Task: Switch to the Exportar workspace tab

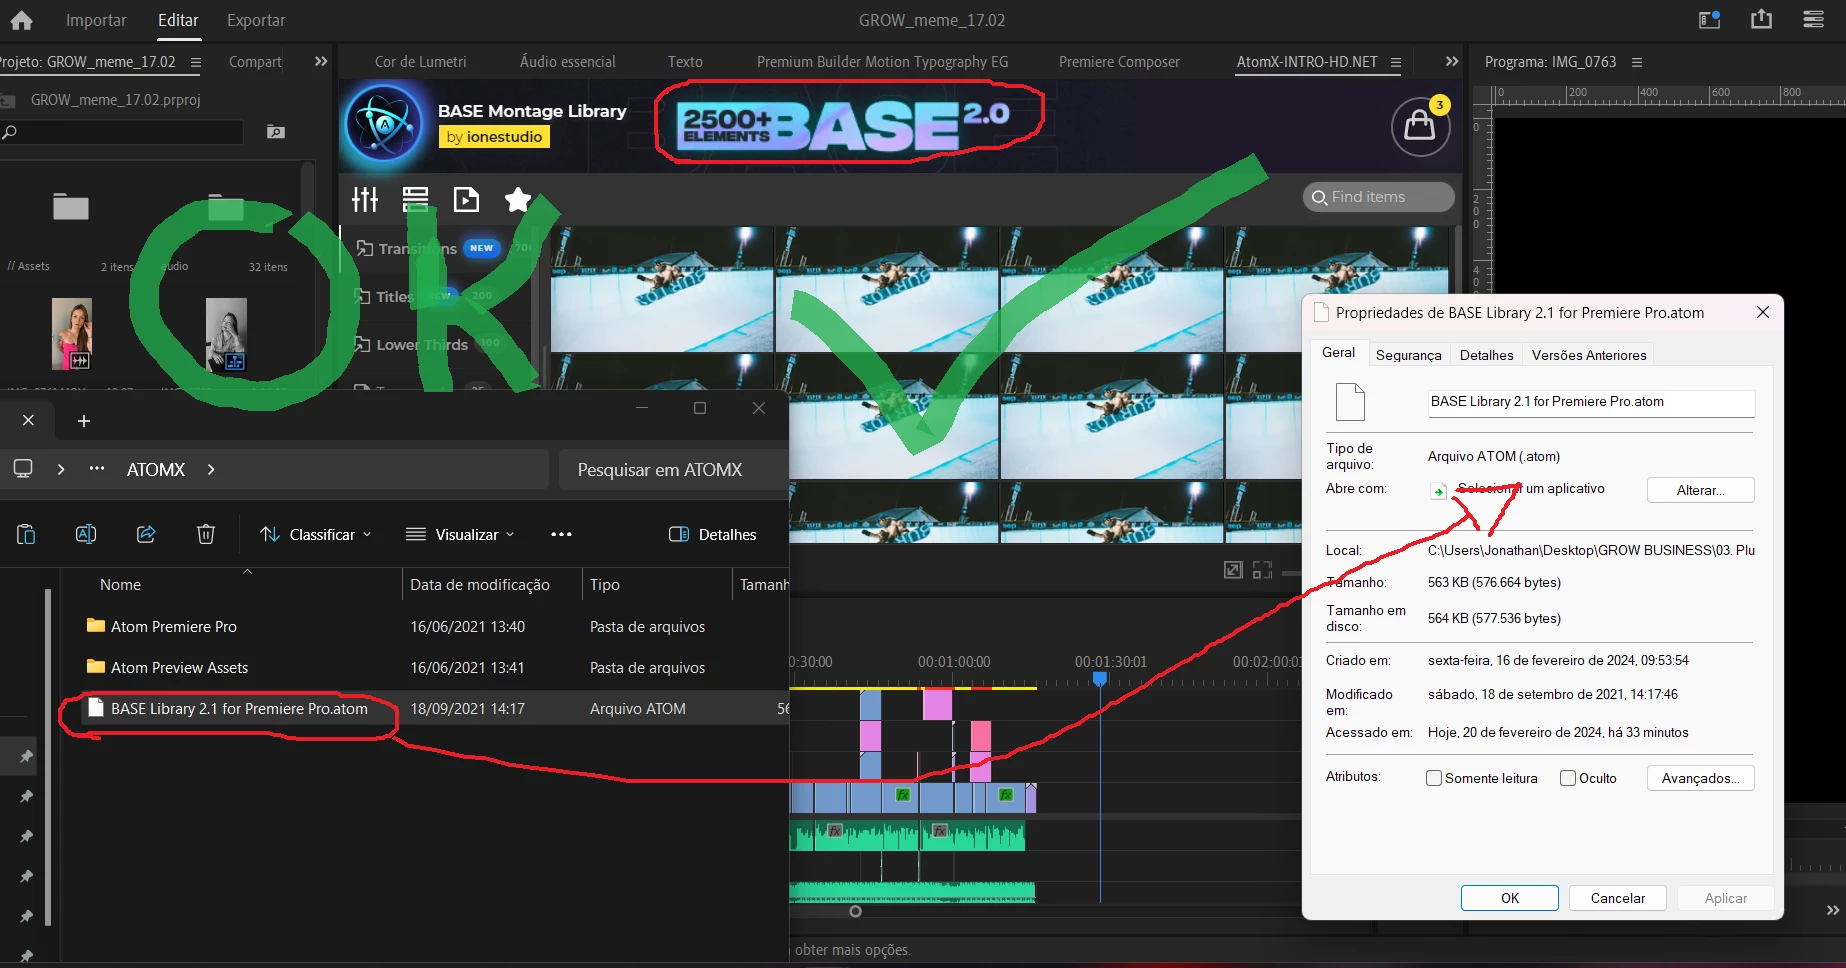Action: [256, 20]
